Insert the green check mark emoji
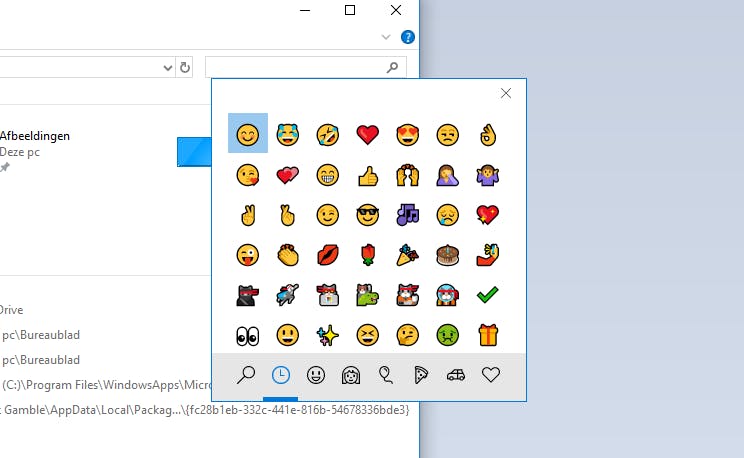The image size is (744, 458). [488, 295]
